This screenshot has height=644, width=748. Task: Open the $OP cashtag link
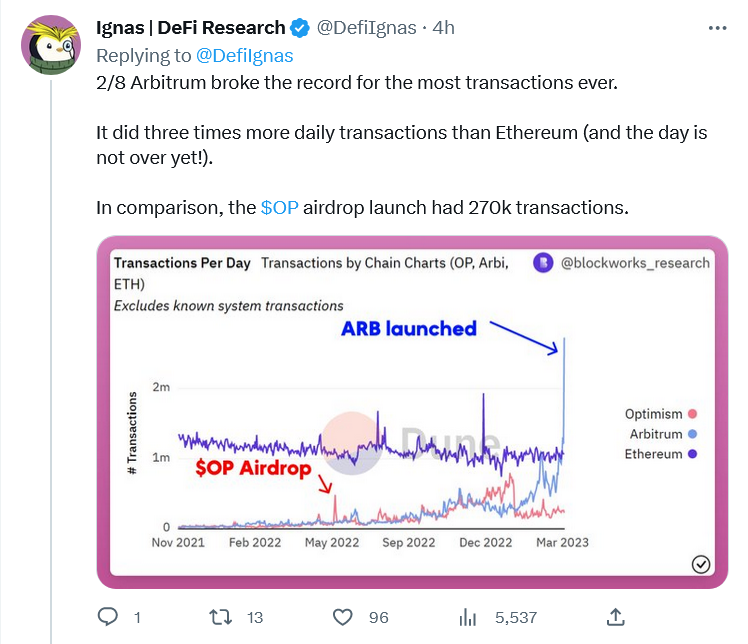click(x=279, y=208)
